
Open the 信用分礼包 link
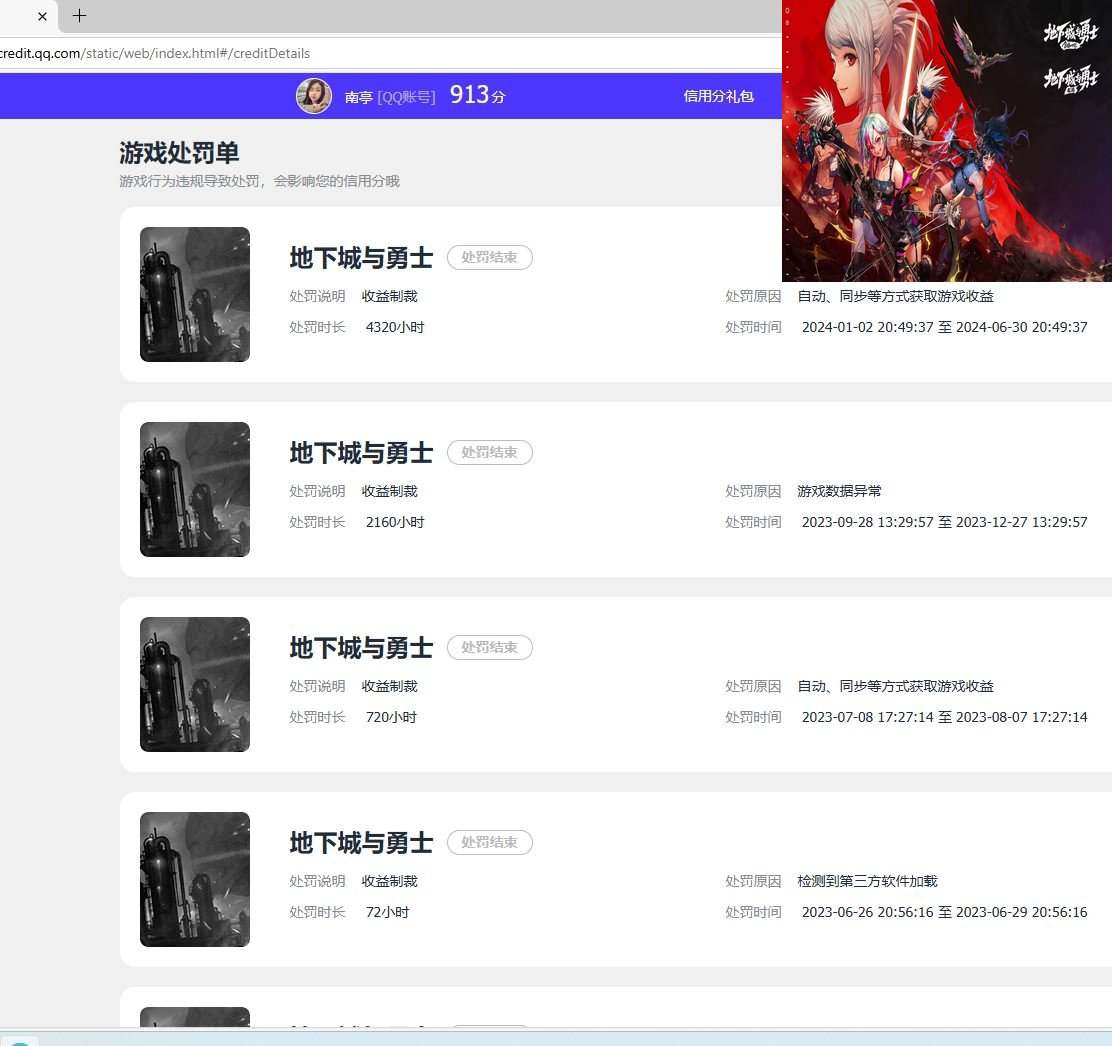point(718,96)
